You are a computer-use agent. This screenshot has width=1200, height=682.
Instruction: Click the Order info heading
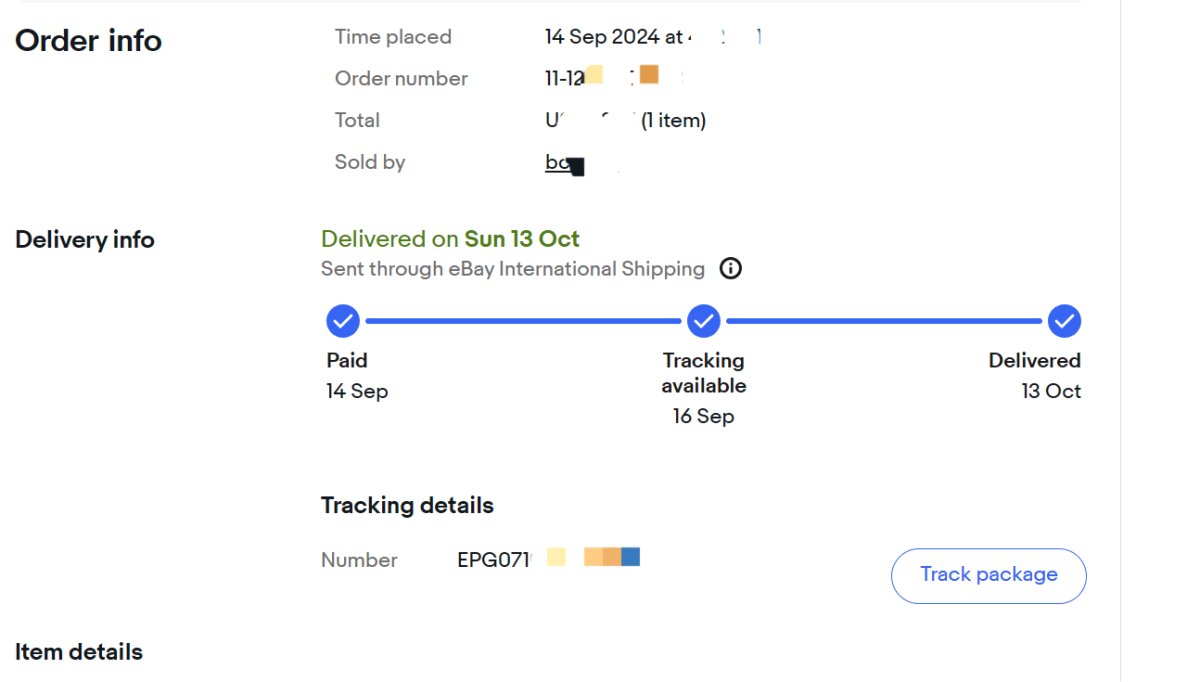[x=88, y=41]
